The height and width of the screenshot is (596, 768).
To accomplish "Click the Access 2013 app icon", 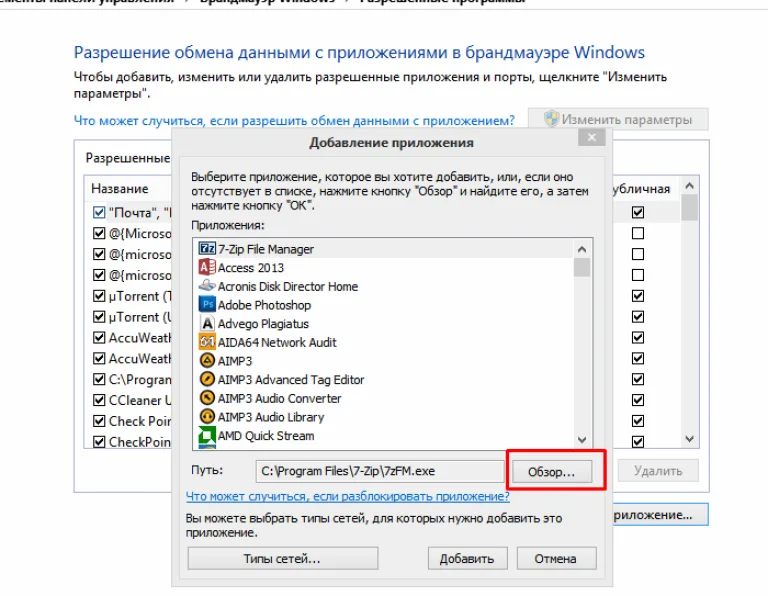I will [207, 267].
